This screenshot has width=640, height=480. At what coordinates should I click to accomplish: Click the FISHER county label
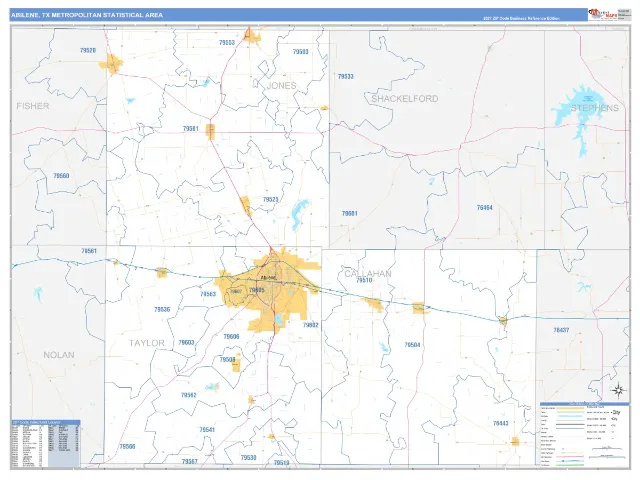click(x=33, y=106)
